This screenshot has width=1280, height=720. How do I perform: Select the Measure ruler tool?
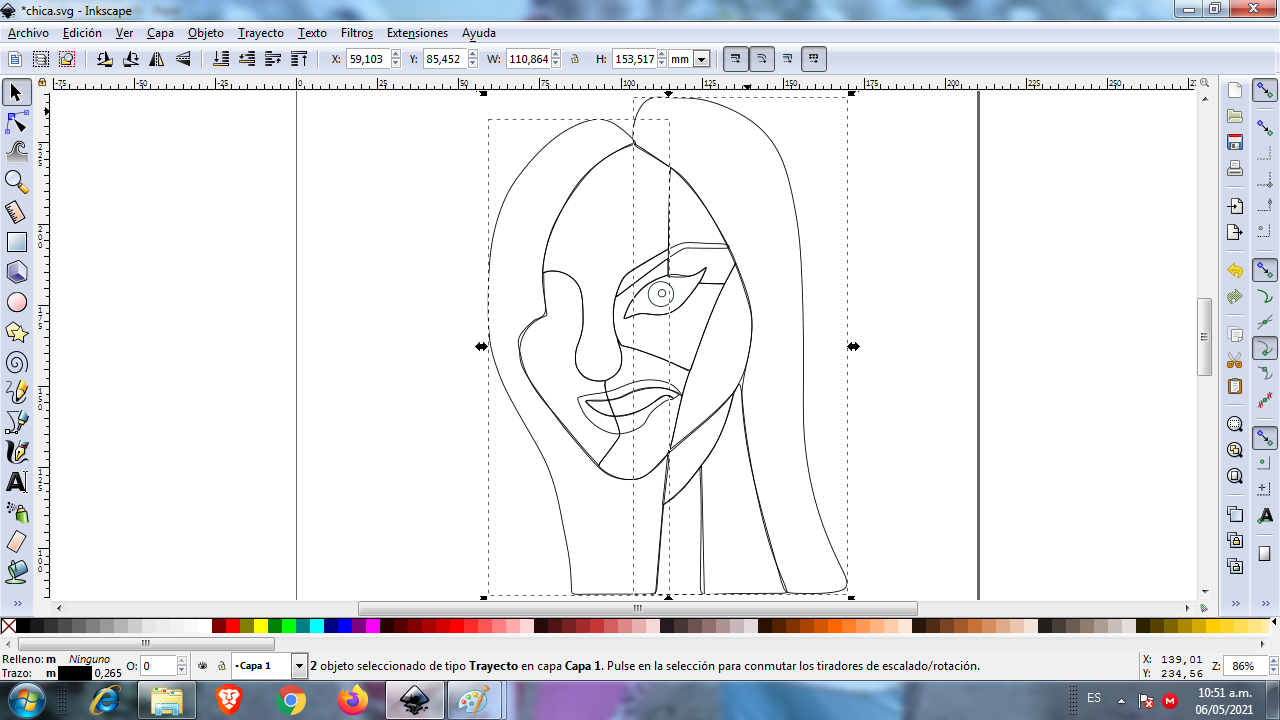tap(16, 212)
